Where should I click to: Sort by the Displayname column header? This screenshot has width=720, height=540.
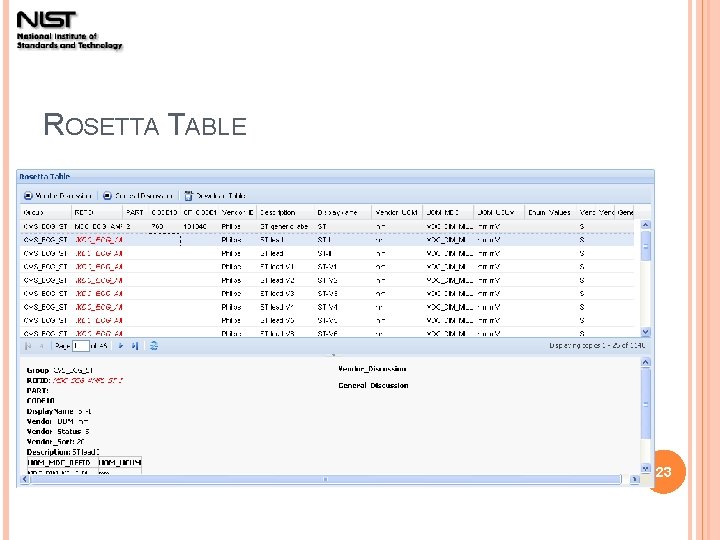tap(343, 213)
